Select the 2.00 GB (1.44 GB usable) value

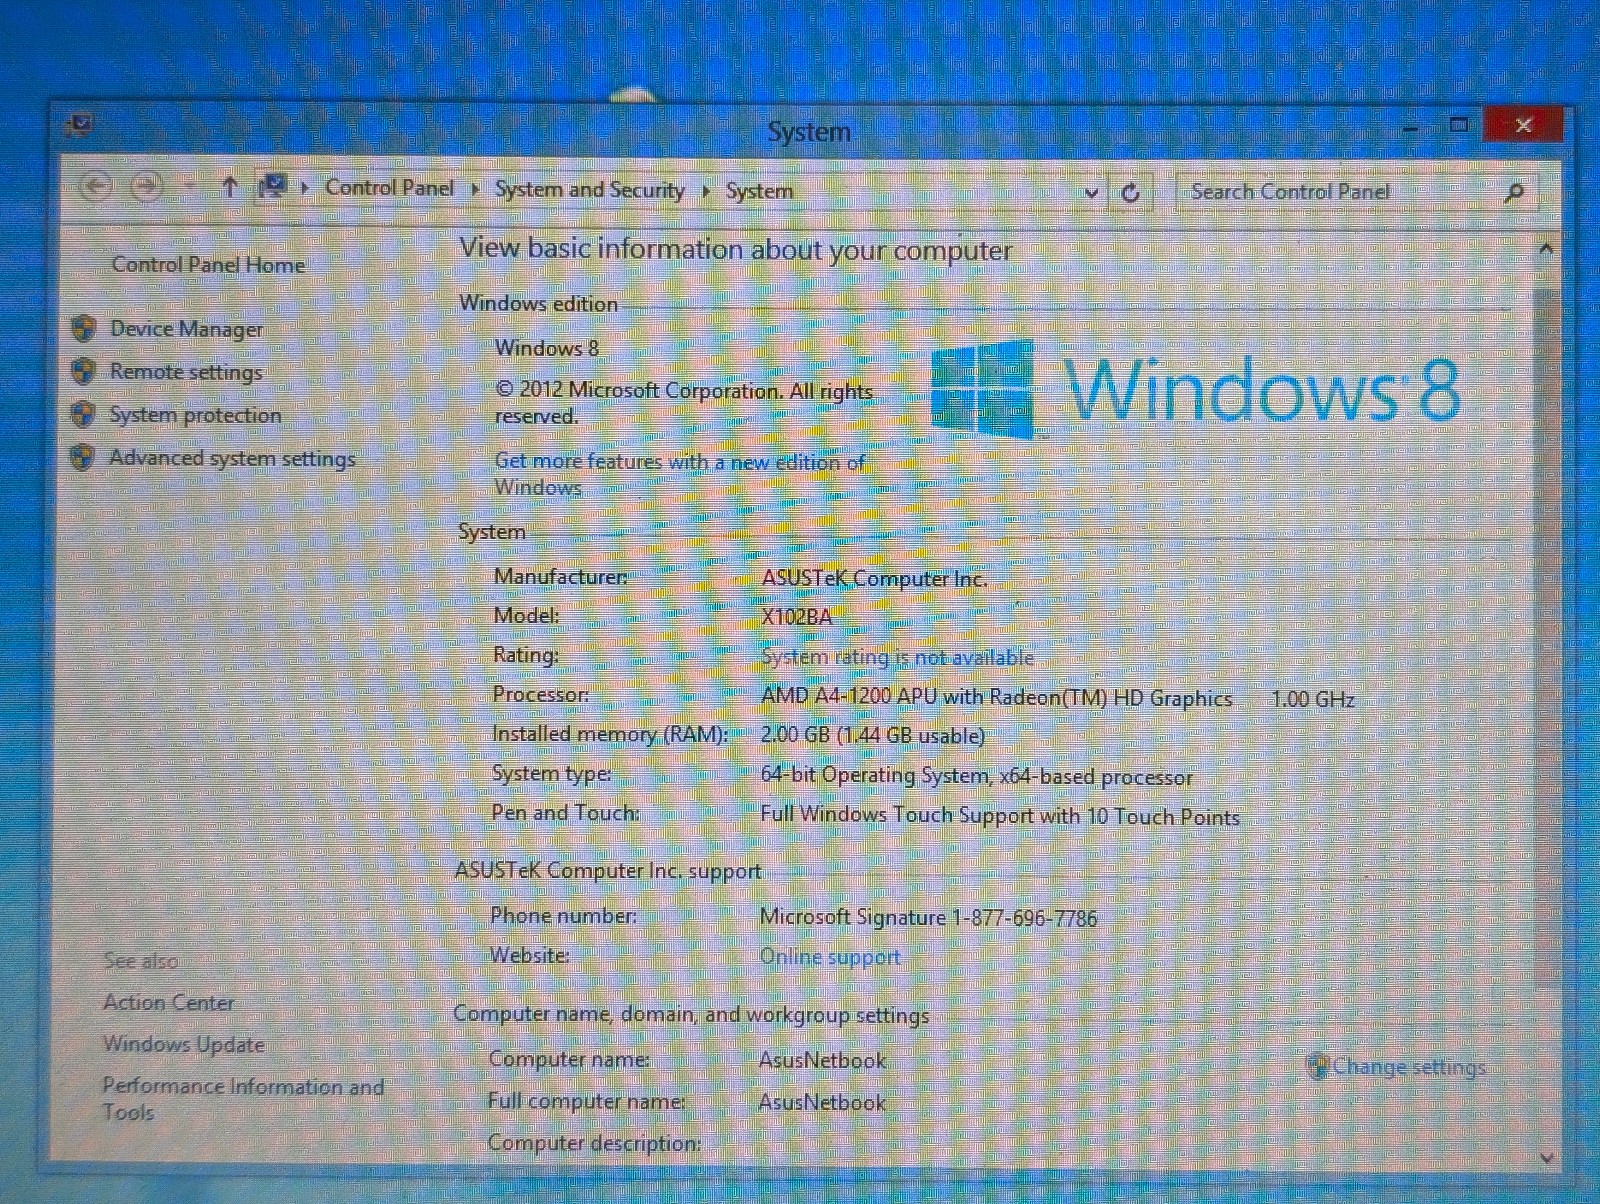click(x=872, y=735)
